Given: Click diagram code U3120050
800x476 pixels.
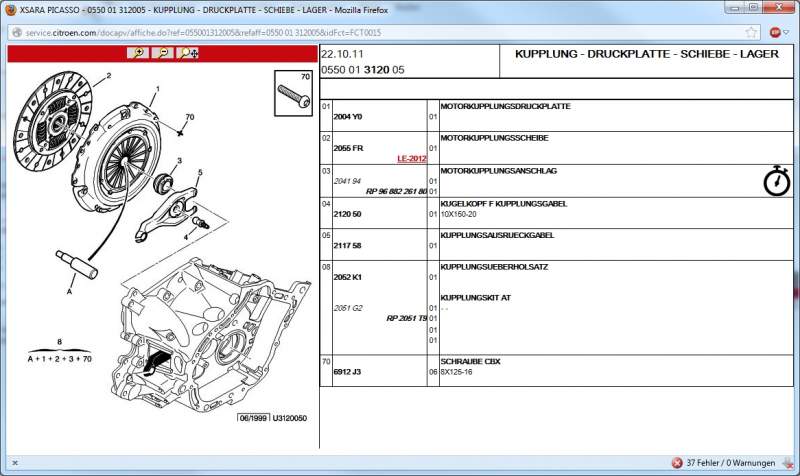Looking at the screenshot, I should 290,418.
